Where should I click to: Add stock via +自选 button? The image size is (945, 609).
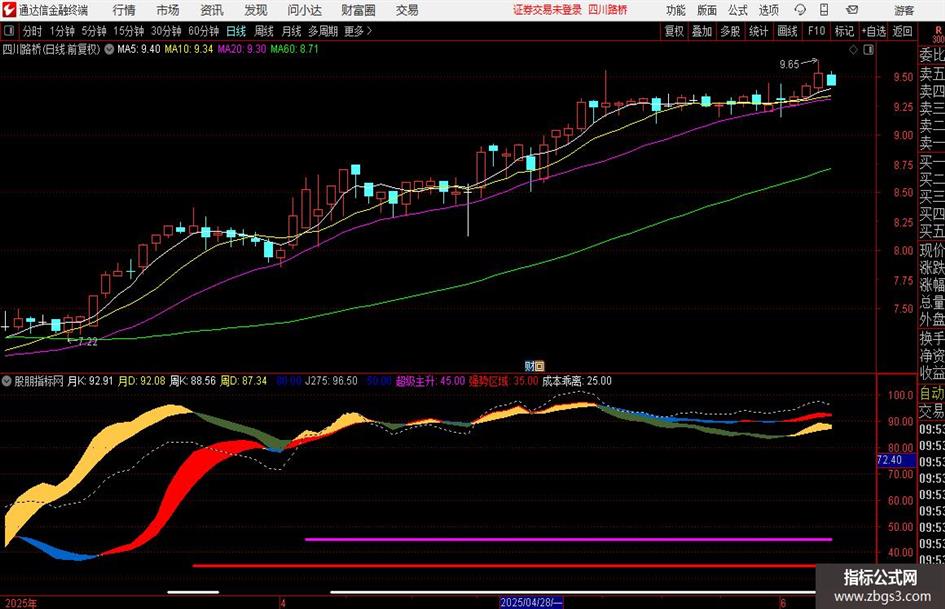[x=873, y=31]
